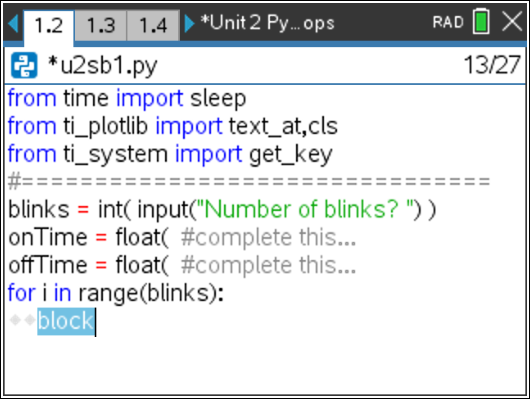530x399 pixels.
Task: Switch to page tab 1.3
Action: pos(101,25)
